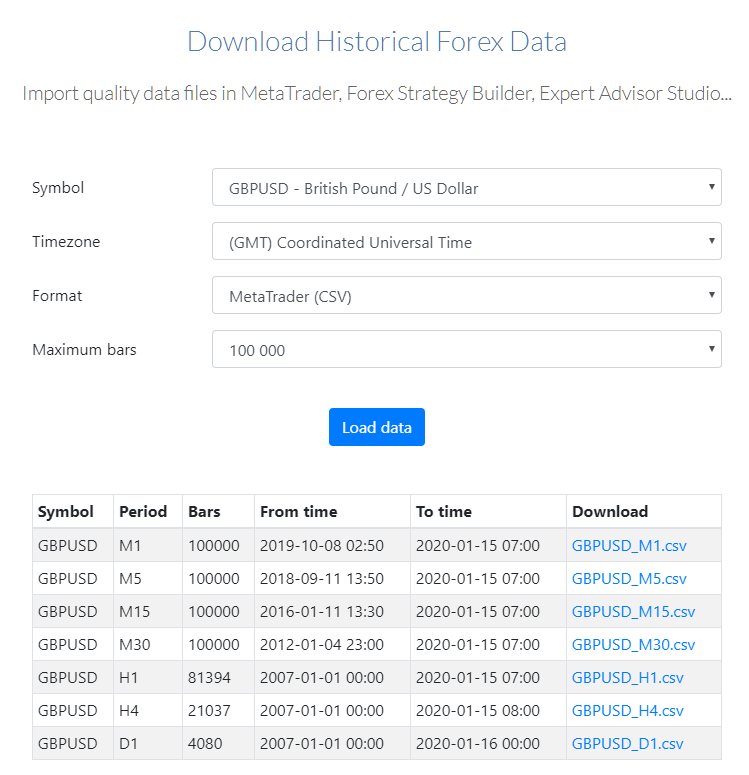Viewport: 749px width, 775px height.
Task: Click the 81394 bars value
Action: (x=209, y=678)
